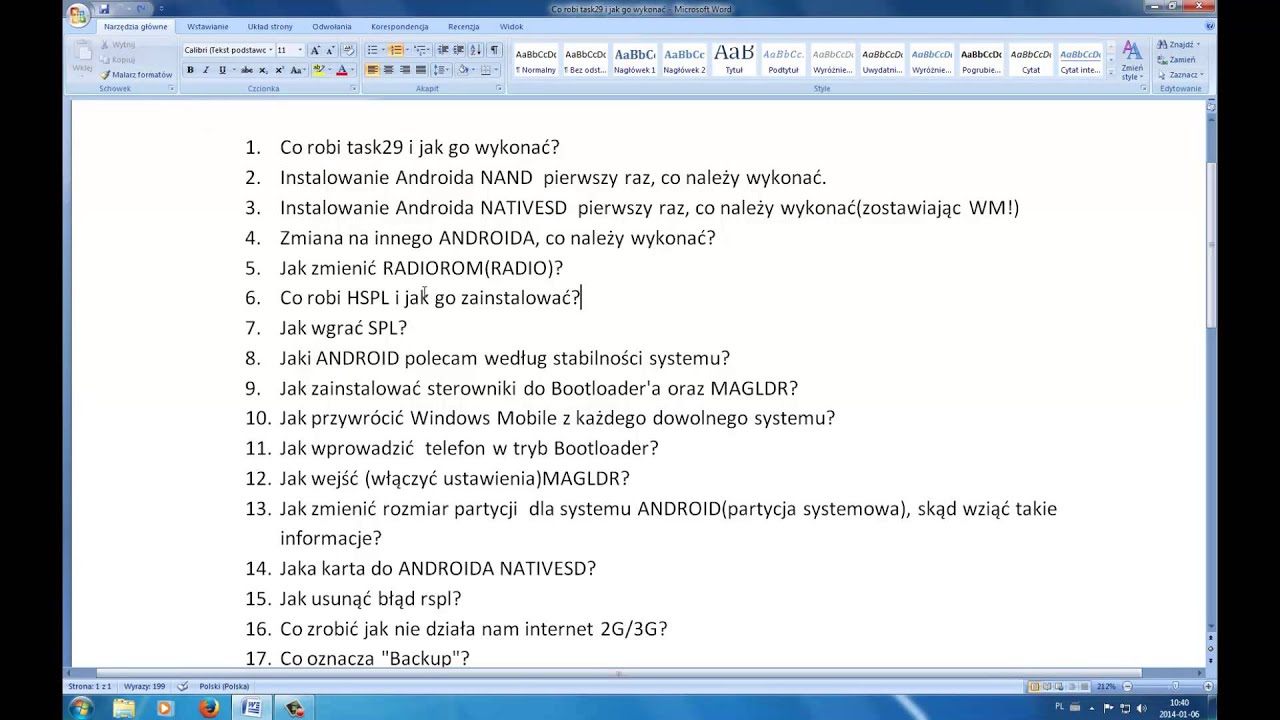Click the Word taskbar button
The width and height of the screenshot is (1280, 720).
point(251,708)
